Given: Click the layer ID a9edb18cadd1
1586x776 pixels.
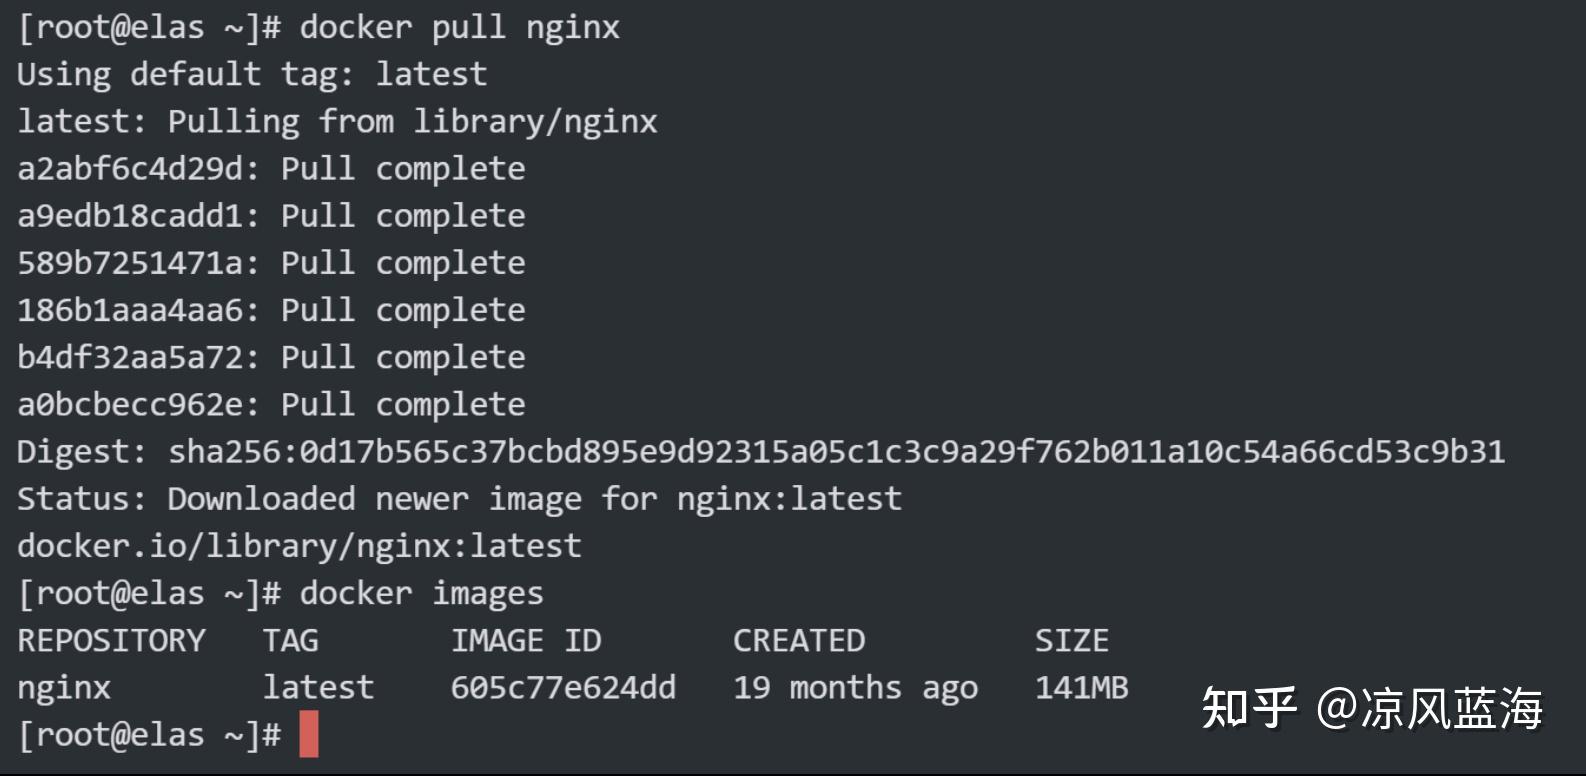Looking at the screenshot, I should pyautogui.click(x=130, y=216).
